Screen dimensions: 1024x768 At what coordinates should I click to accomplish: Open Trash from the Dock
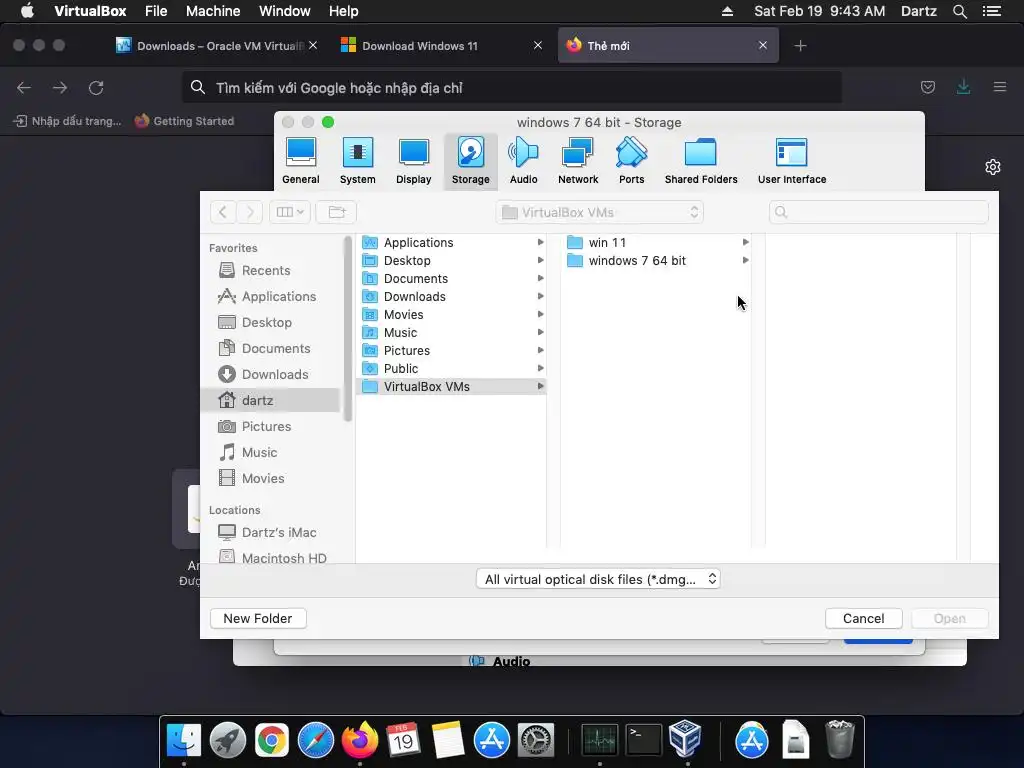pos(839,739)
